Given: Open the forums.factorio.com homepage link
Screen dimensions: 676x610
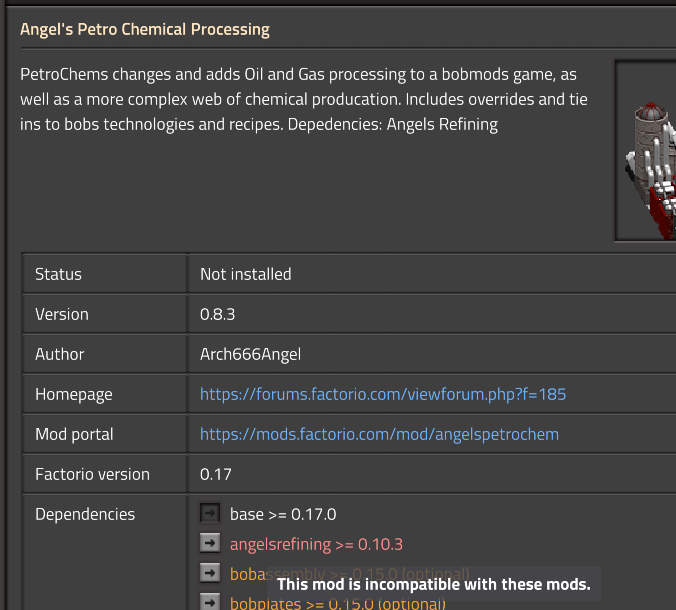Looking at the screenshot, I should (x=383, y=394).
